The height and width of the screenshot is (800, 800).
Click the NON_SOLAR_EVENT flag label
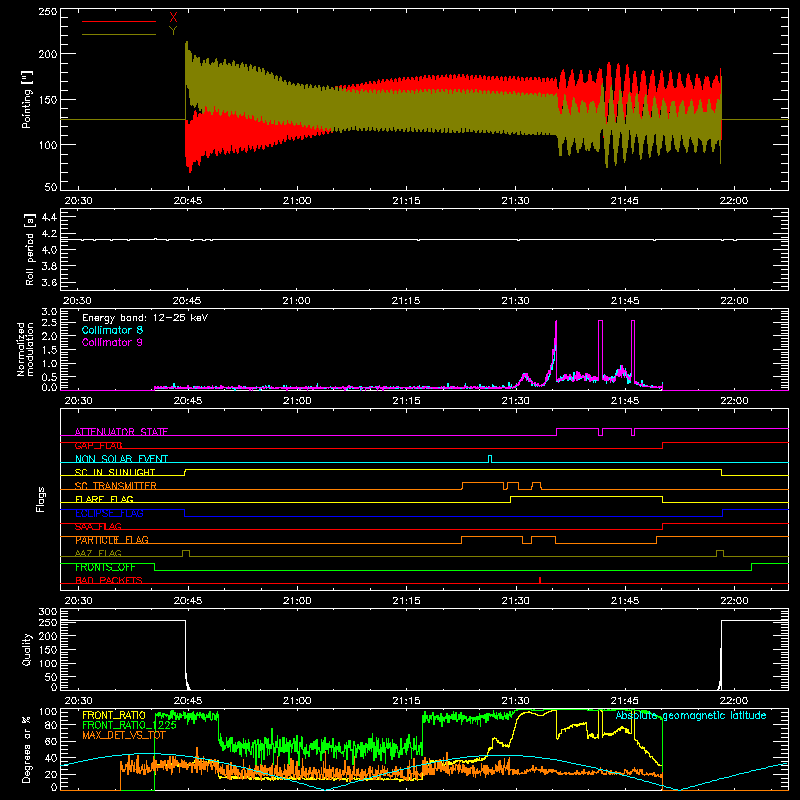[121, 459]
